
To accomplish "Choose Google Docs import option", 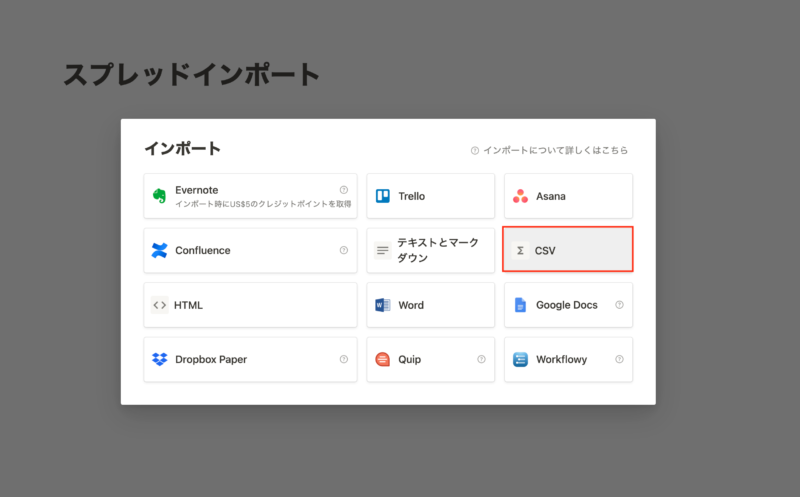I will click(x=568, y=305).
